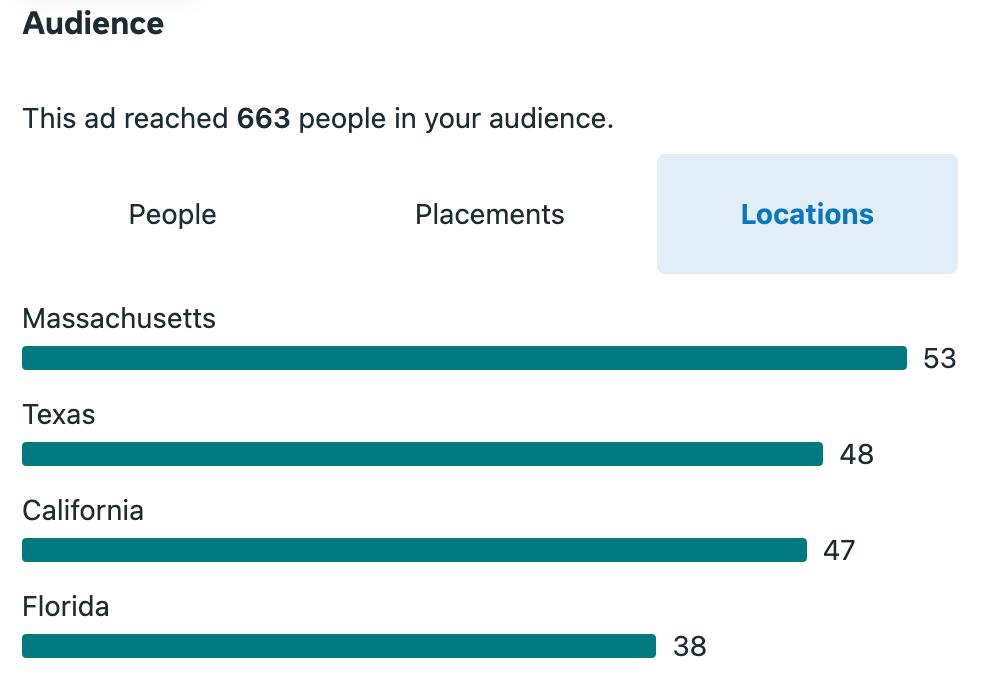
Task: Click the Massachusetts location label
Action: [119, 319]
